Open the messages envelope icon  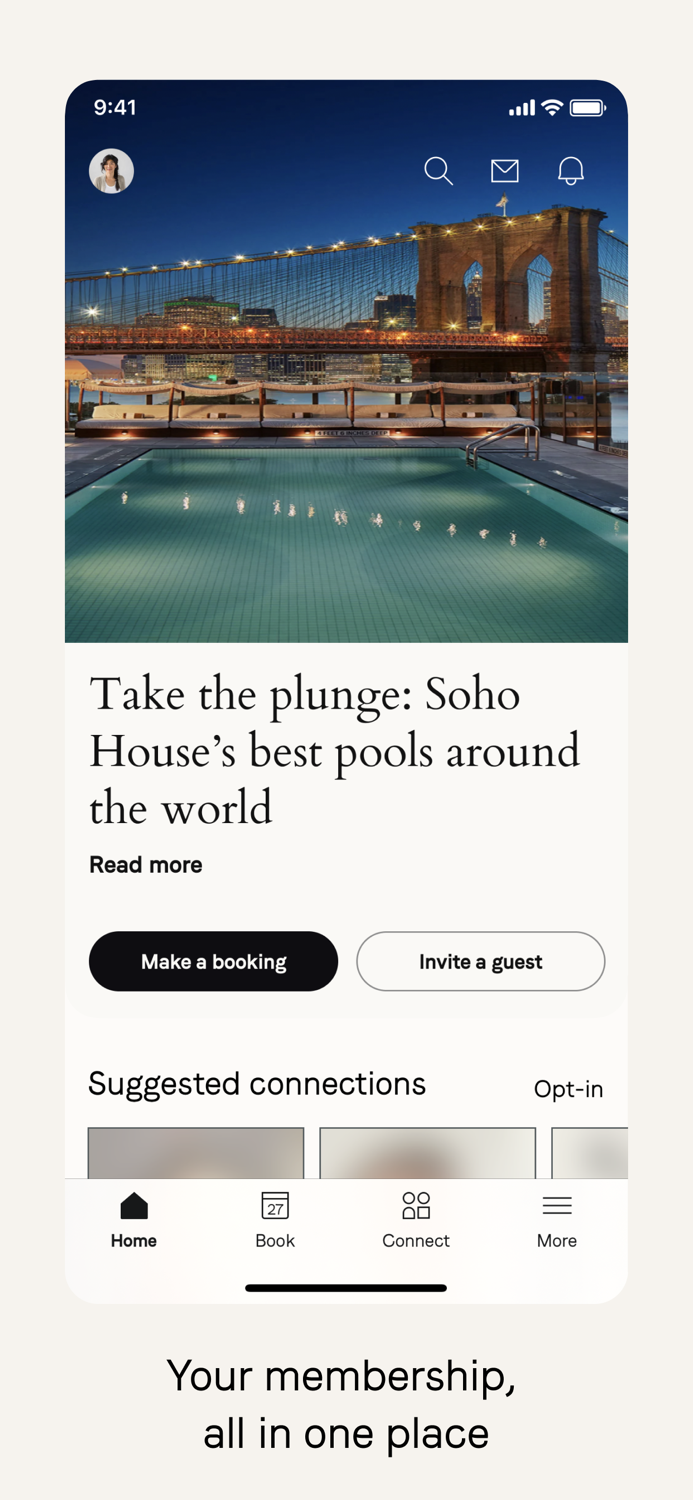[504, 171]
